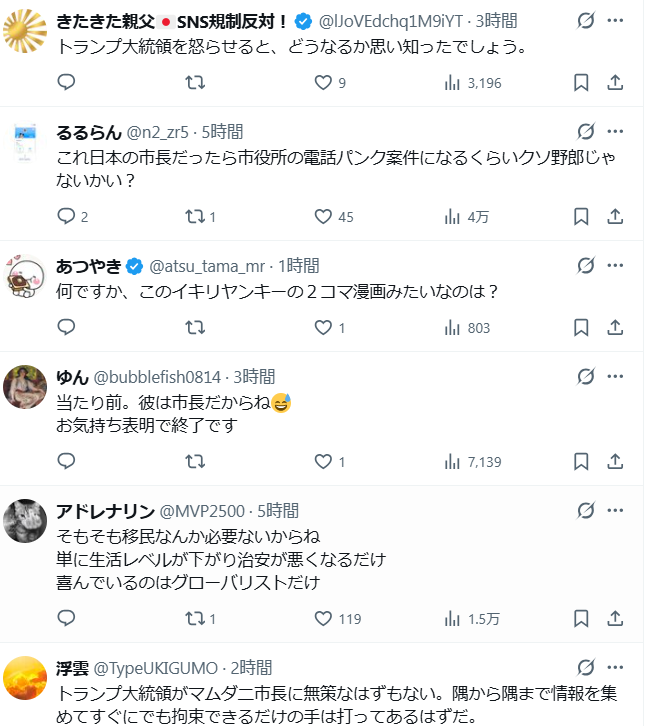This screenshot has width=646, height=726.
Task: Open 5時間 timestamp on るるらん's post
Action: 222,131
